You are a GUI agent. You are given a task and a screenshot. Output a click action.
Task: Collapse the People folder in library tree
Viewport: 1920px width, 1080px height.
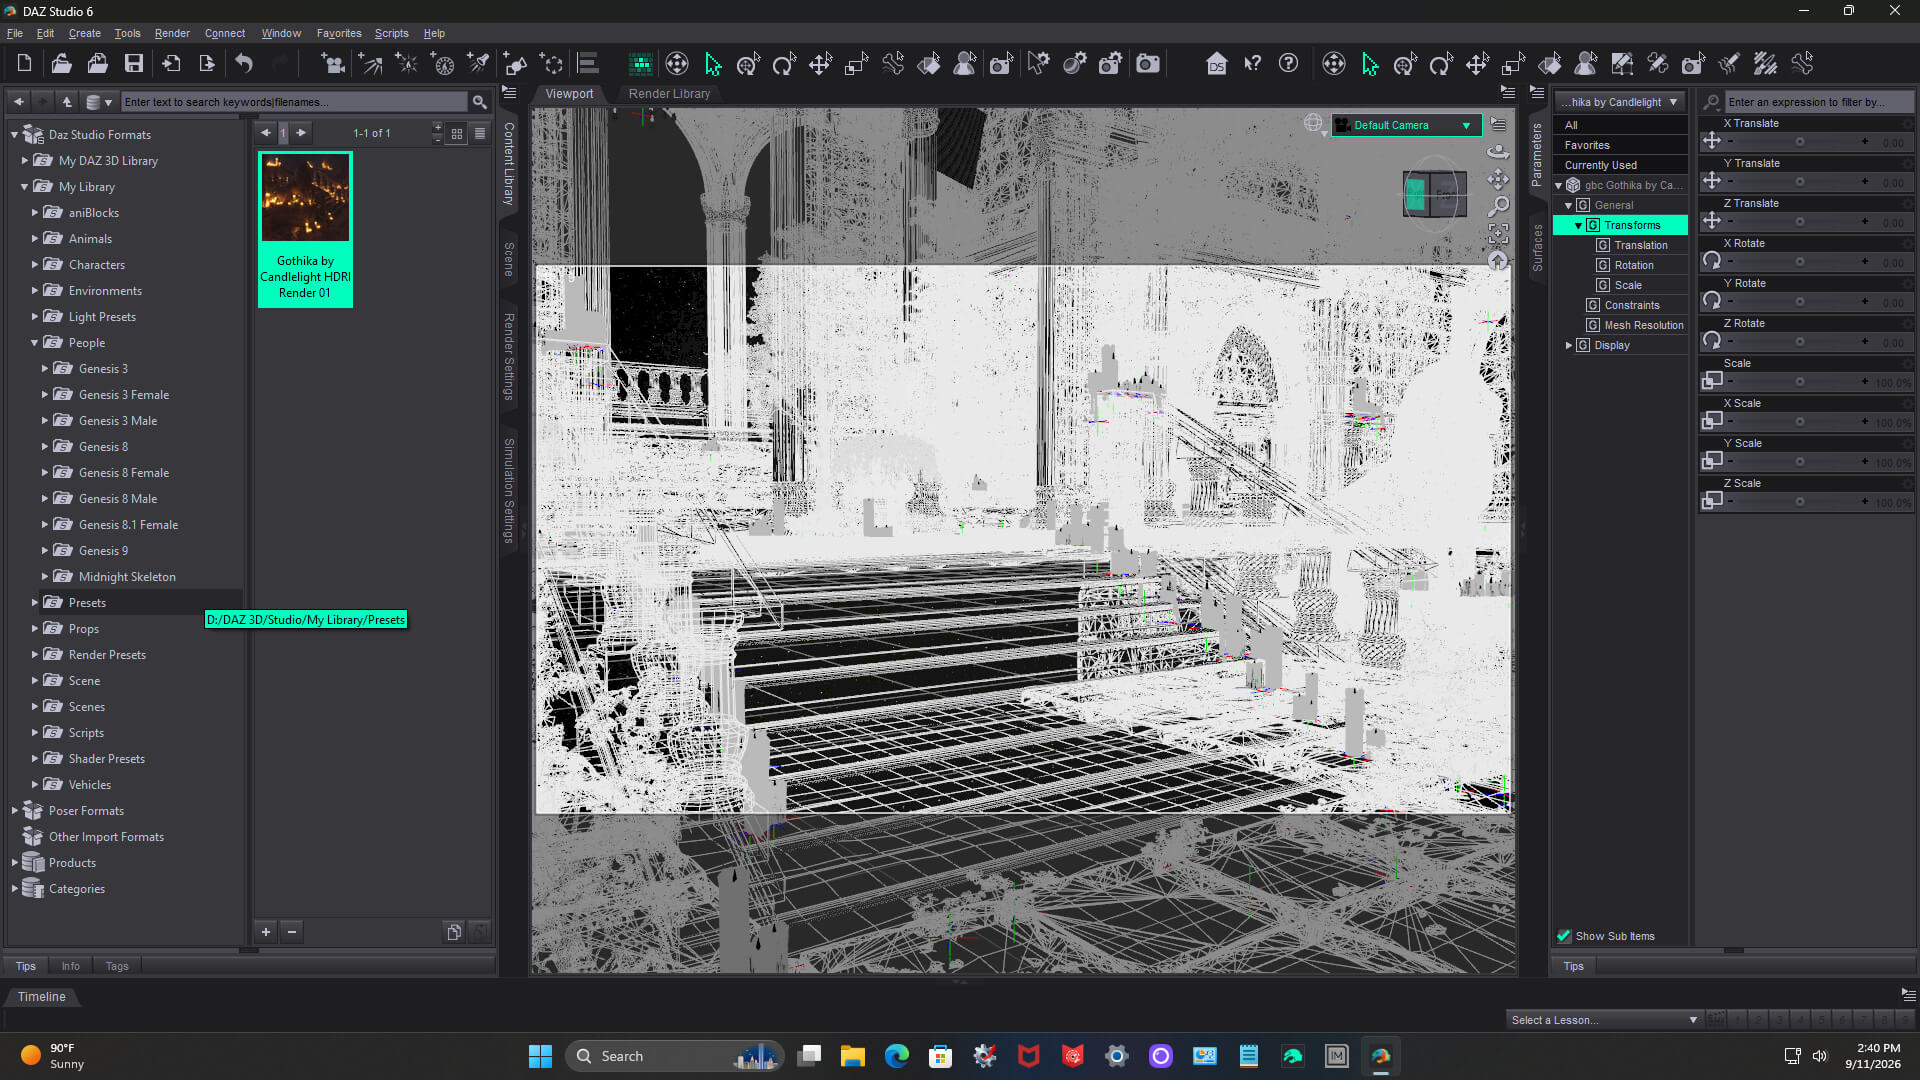pyautogui.click(x=34, y=343)
